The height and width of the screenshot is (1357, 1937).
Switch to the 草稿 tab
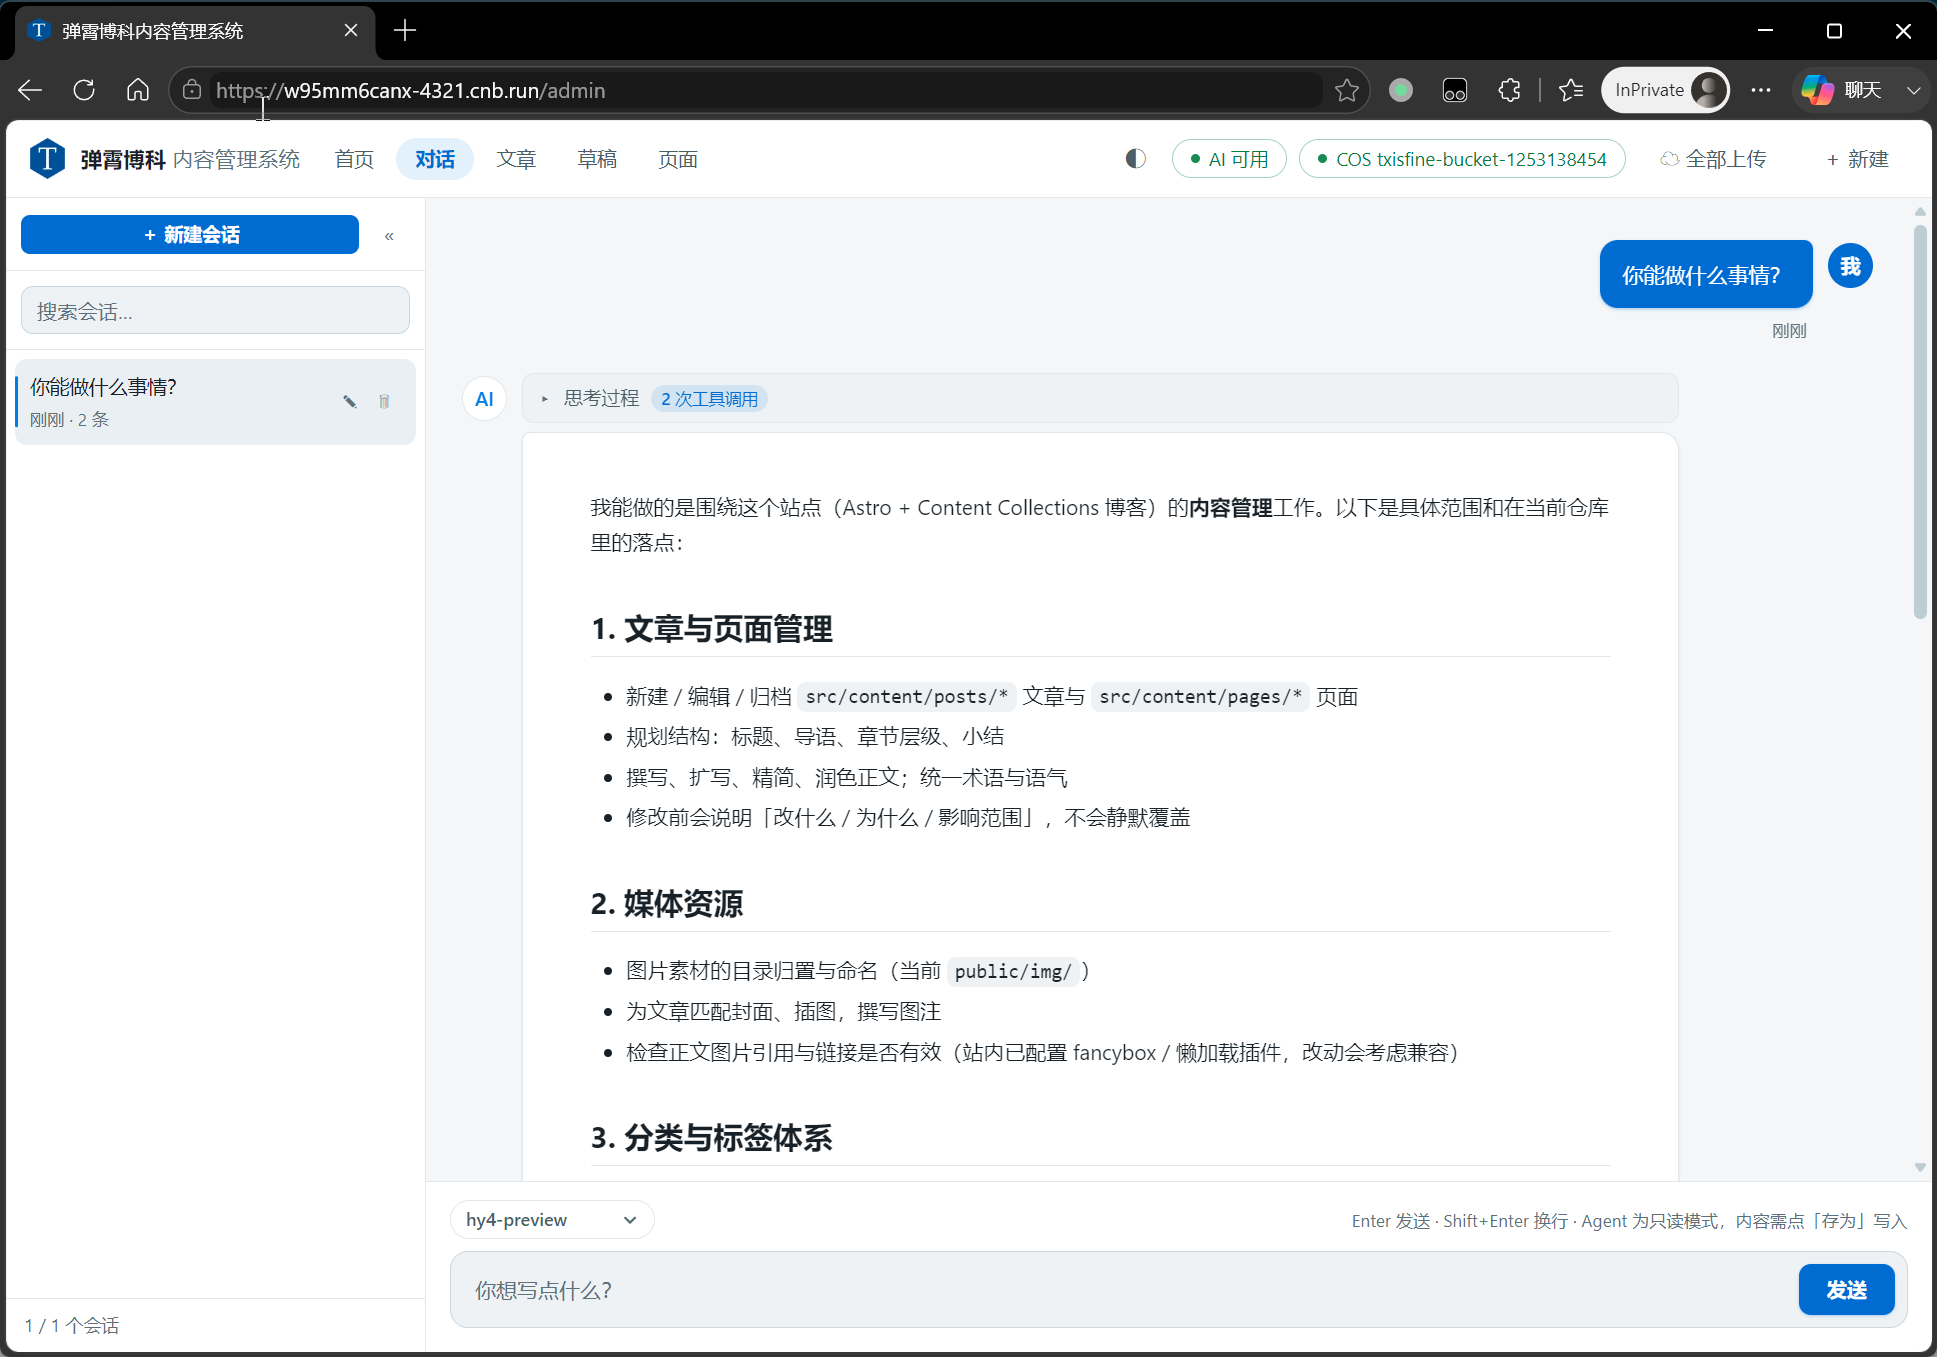point(597,159)
